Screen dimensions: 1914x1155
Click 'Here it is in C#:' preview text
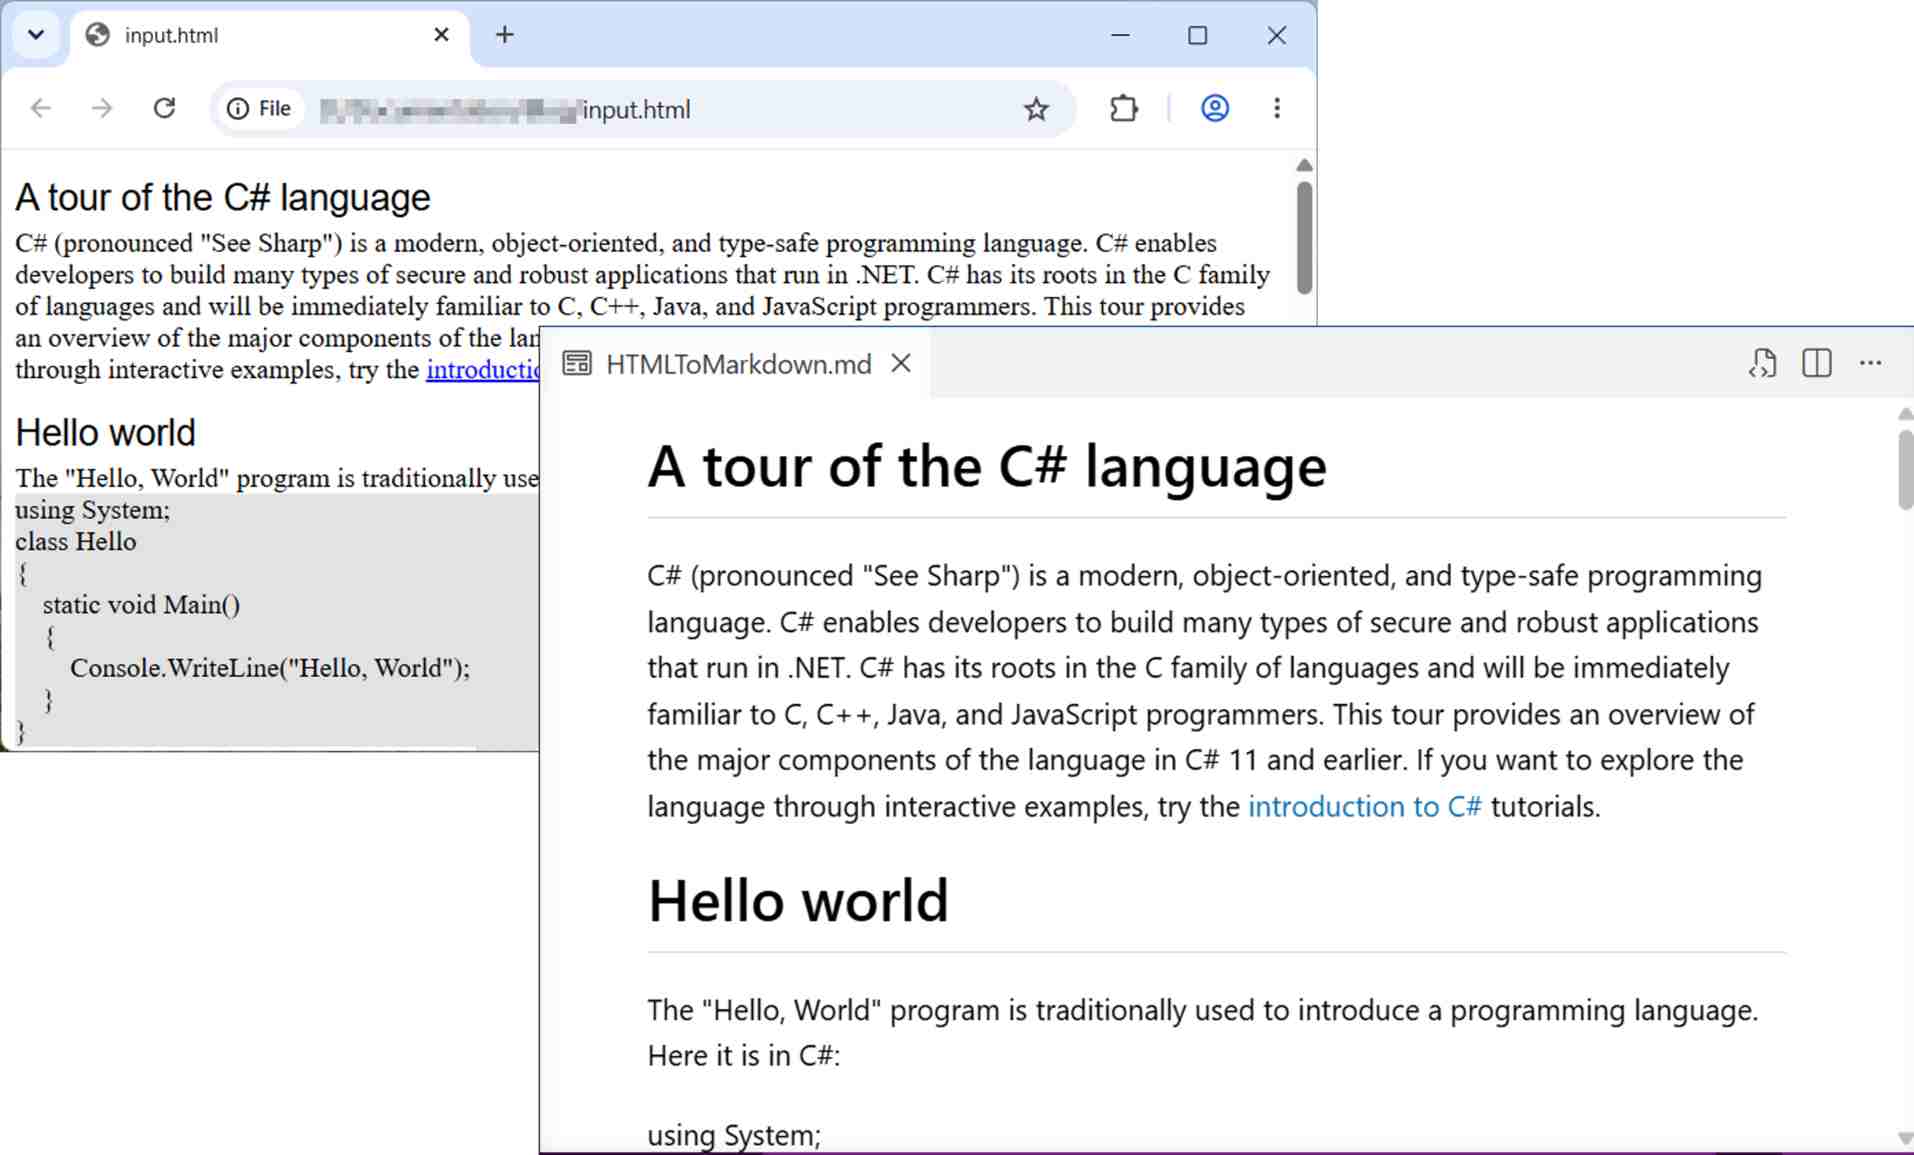[744, 1056]
